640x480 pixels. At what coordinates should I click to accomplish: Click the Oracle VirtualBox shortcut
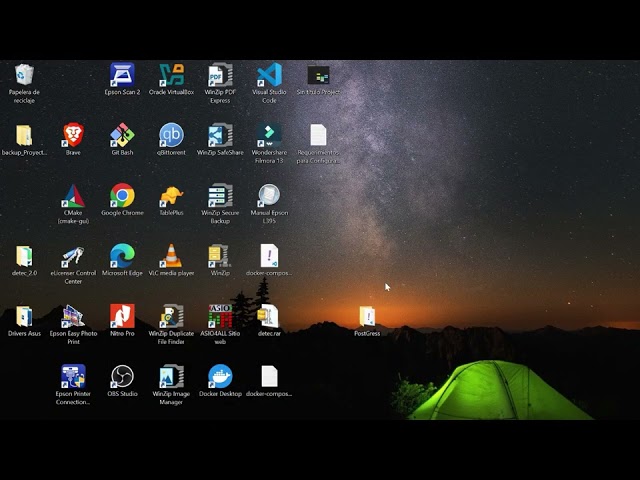(171, 75)
